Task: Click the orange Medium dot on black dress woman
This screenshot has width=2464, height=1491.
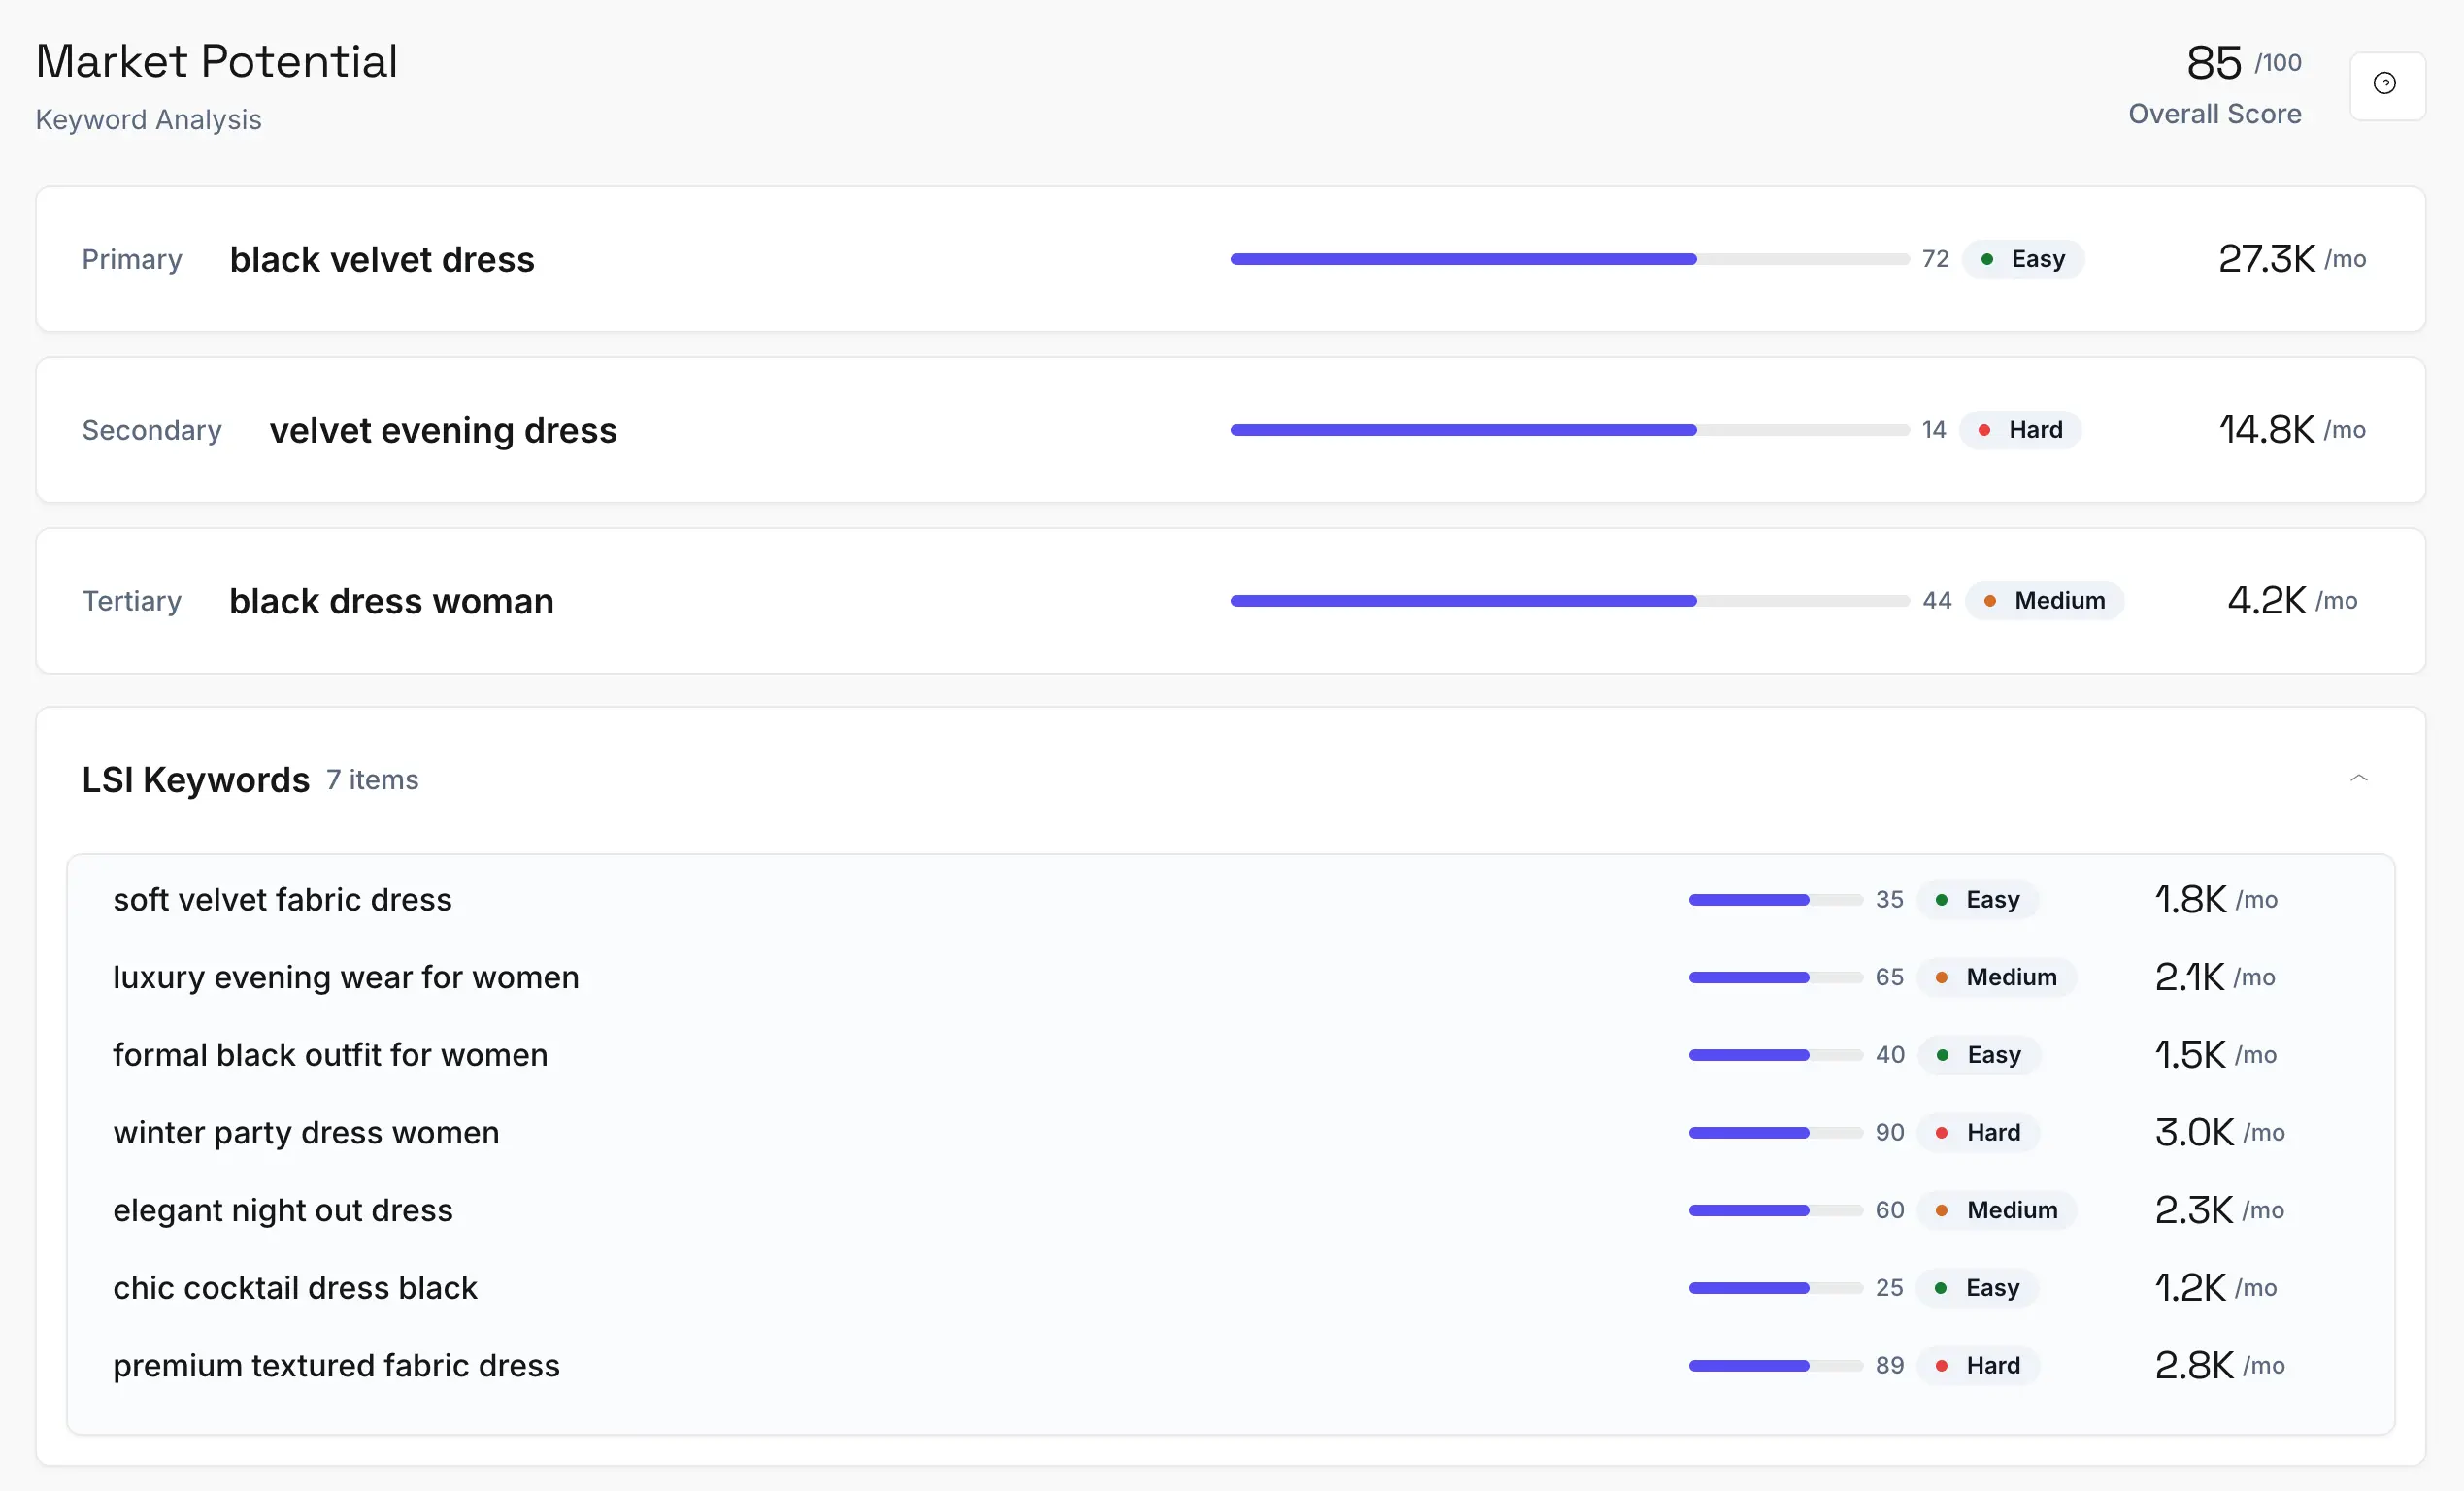Action: (1990, 602)
